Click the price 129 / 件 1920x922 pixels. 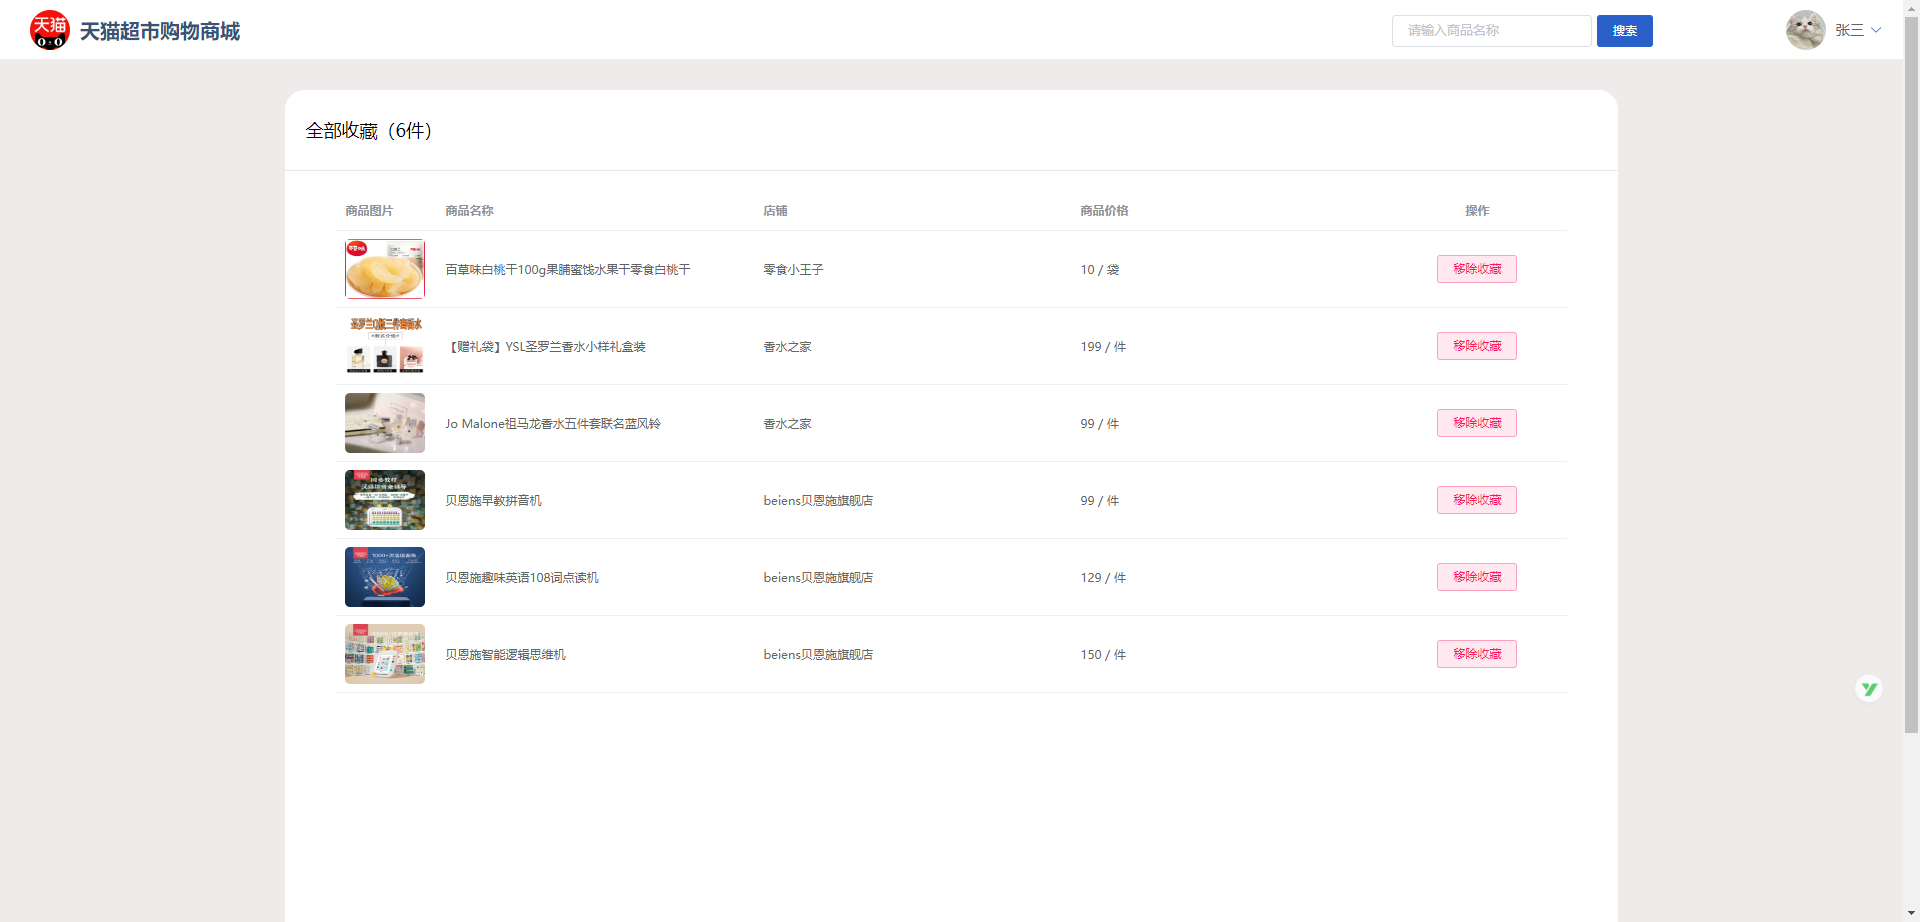[x=1103, y=578]
